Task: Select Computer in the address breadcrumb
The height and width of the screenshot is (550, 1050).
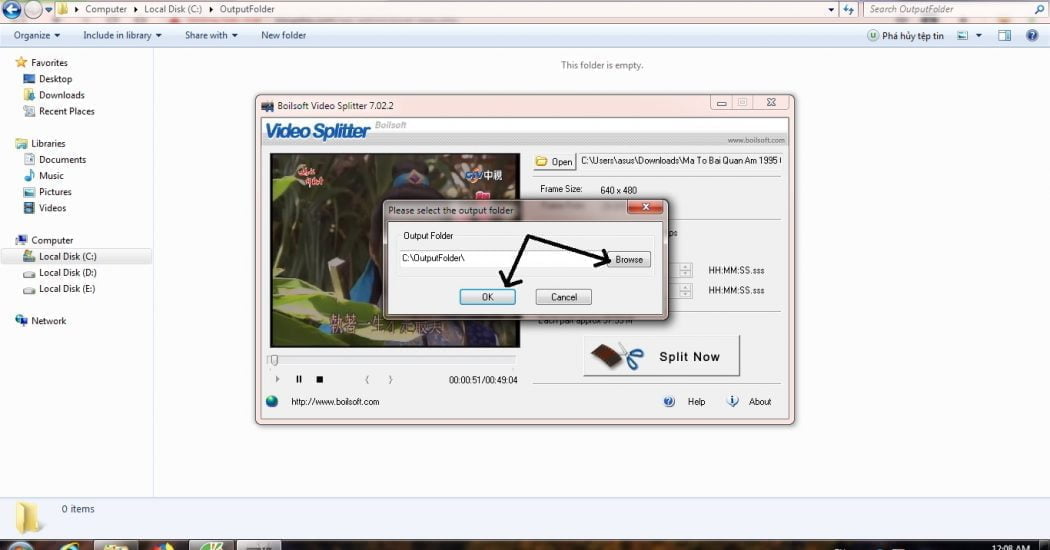Action: 106,9
